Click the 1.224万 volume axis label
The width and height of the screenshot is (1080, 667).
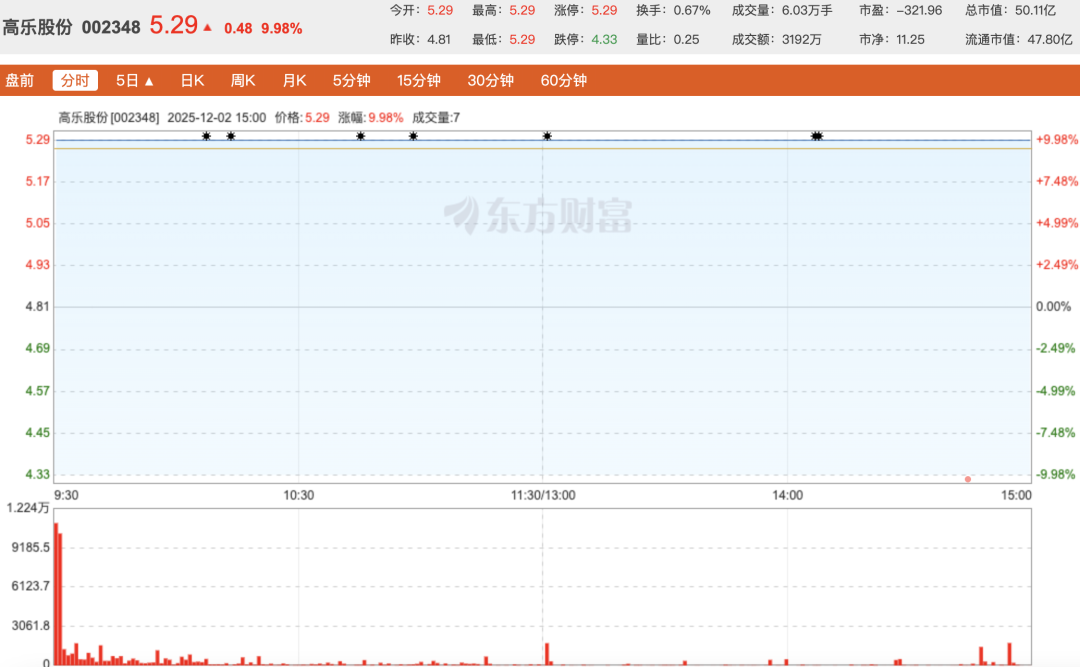point(28,509)
